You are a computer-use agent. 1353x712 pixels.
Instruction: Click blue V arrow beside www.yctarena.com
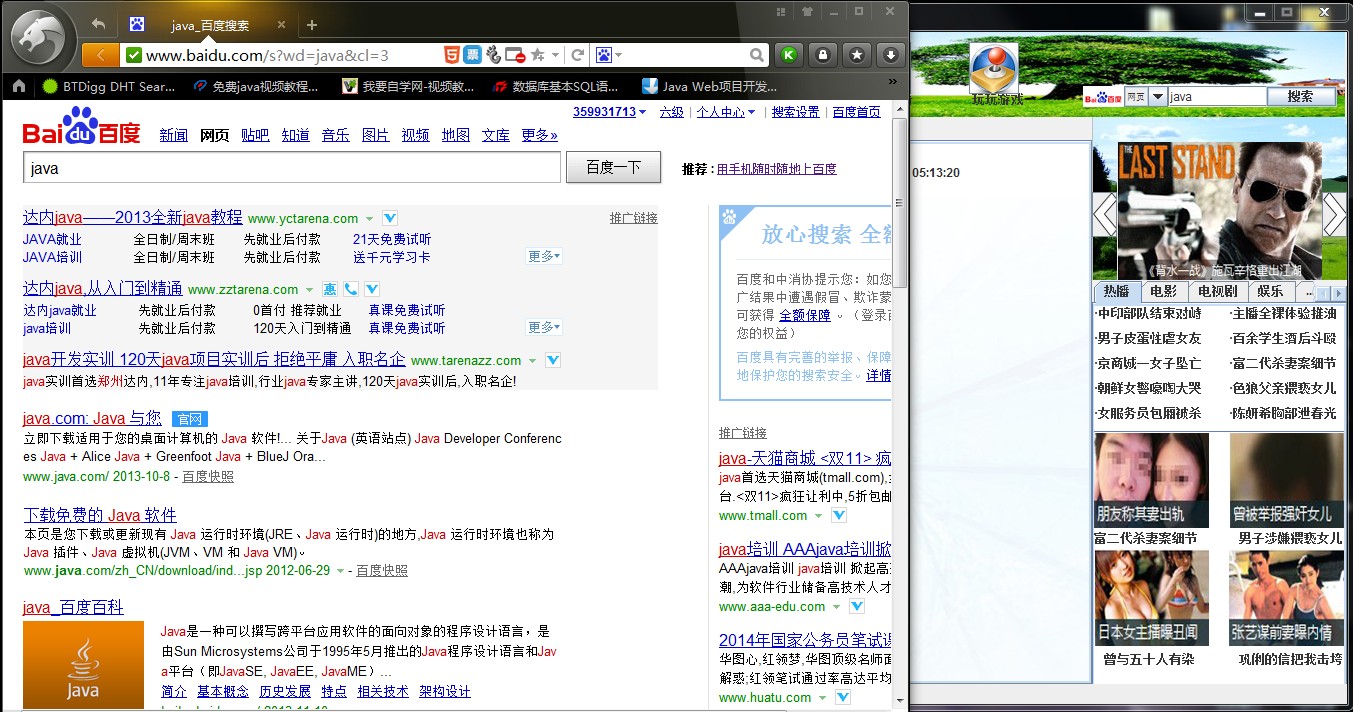tap(390, 218)
